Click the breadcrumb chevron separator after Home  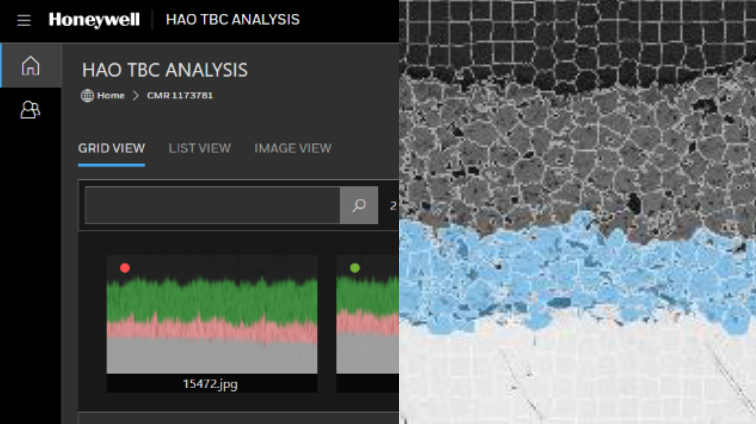[135, 96]
